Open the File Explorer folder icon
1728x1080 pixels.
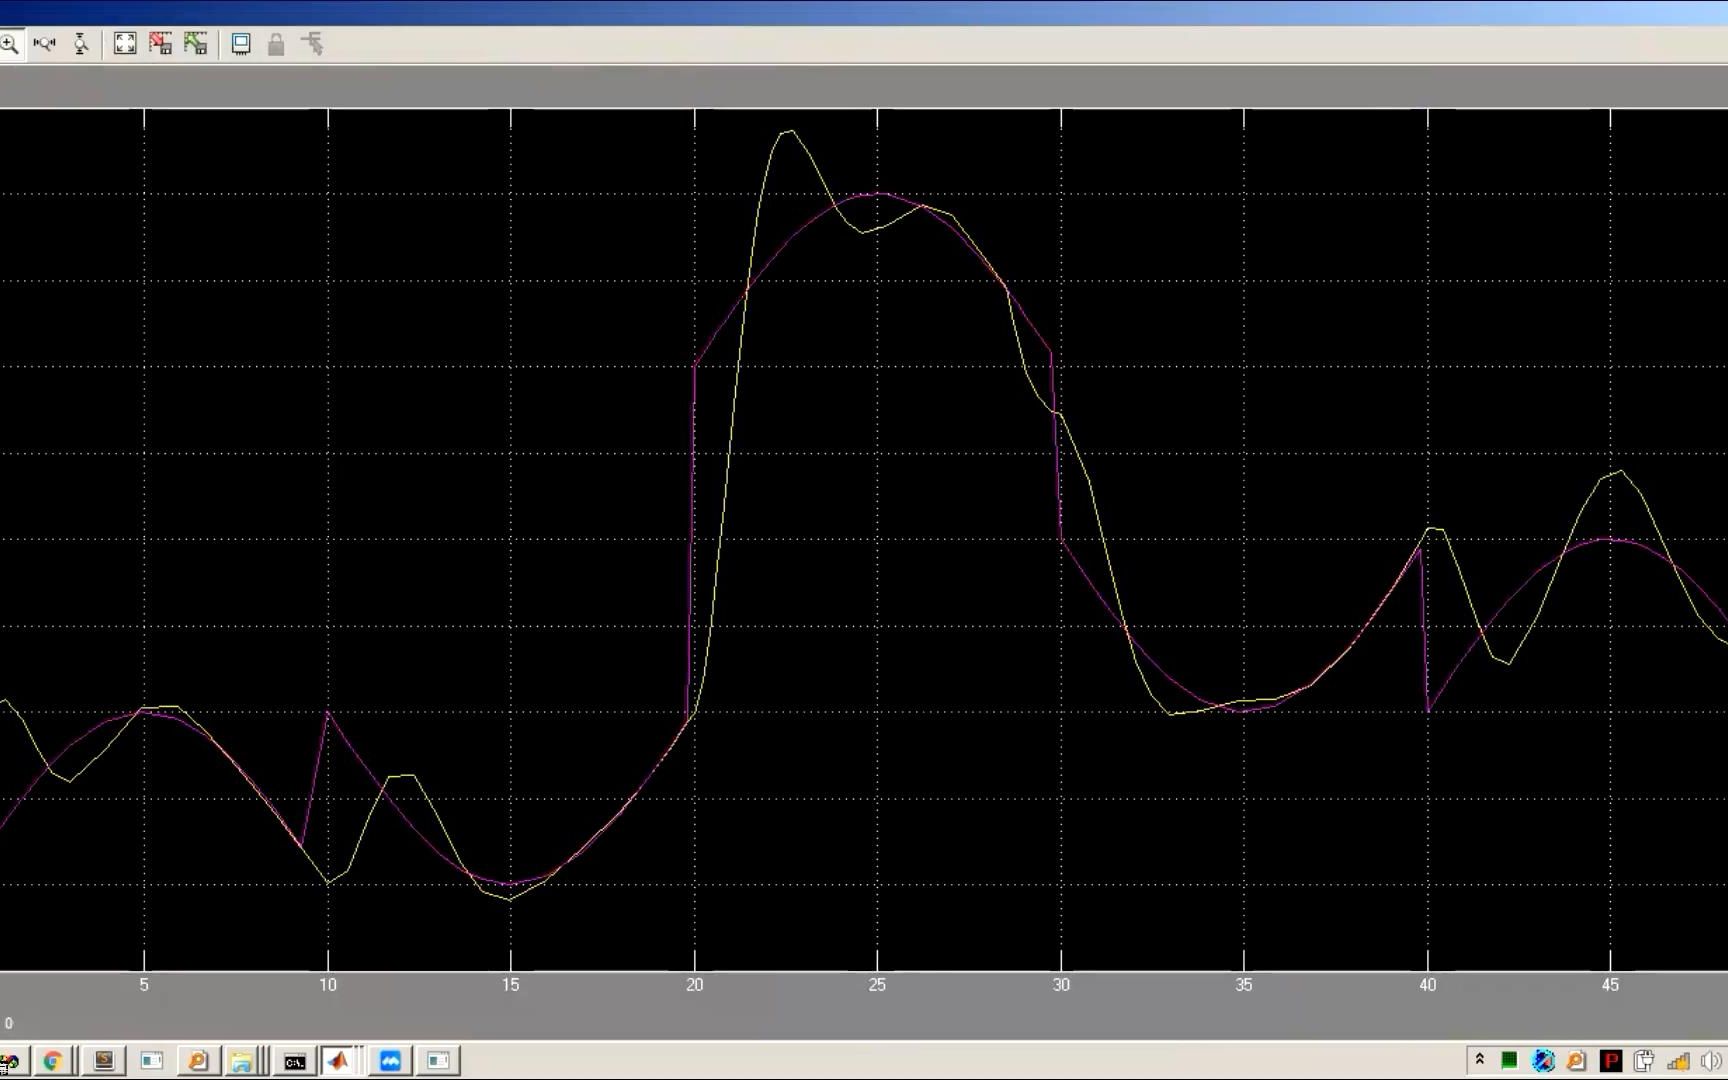242,1061
